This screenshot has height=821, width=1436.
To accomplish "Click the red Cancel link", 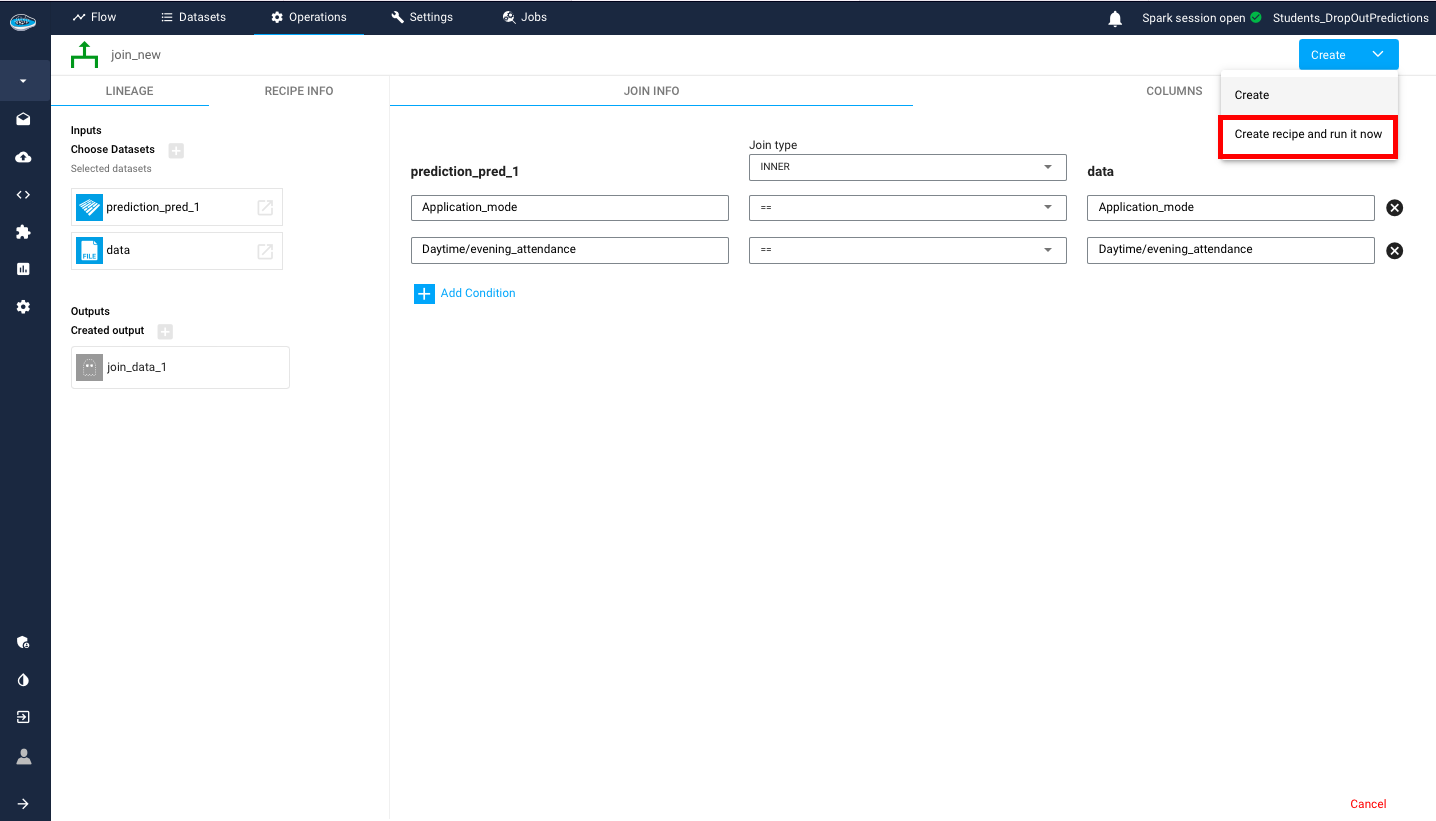I will pyautogui.click(x=1368, y=804).
